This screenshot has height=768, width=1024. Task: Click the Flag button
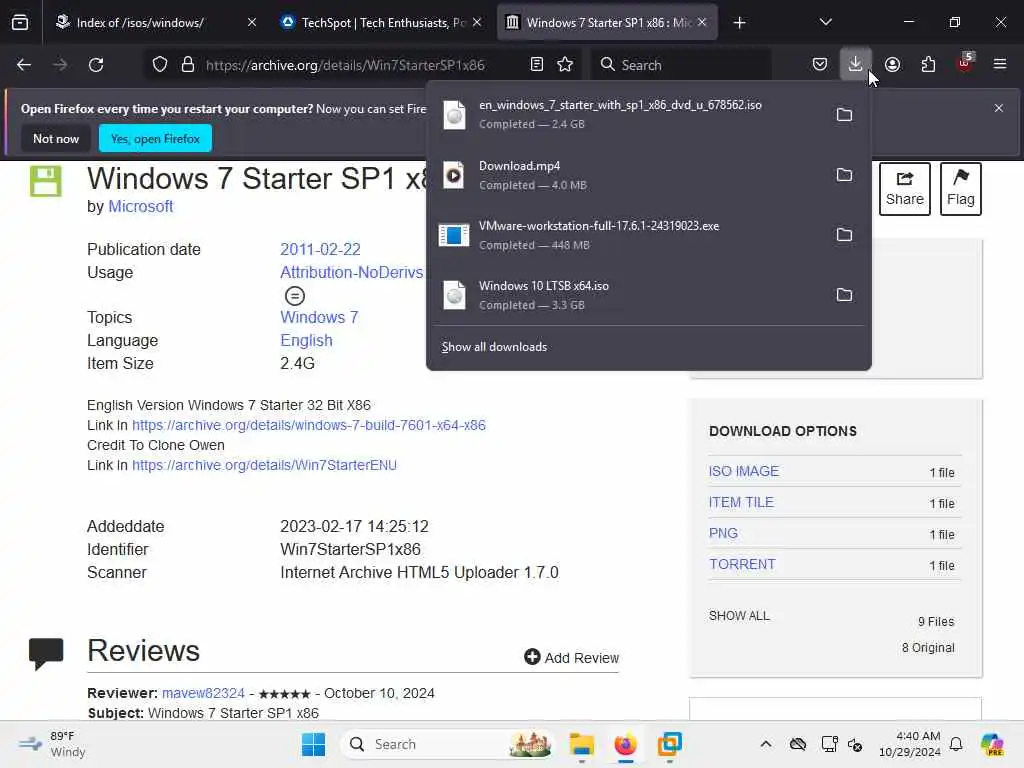961,189
